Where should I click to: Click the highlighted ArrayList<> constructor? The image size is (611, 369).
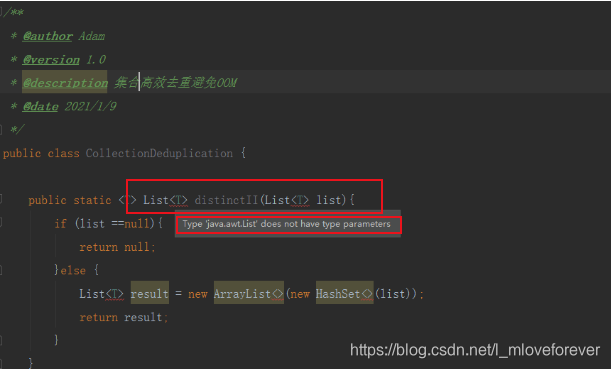pos(249,293)
